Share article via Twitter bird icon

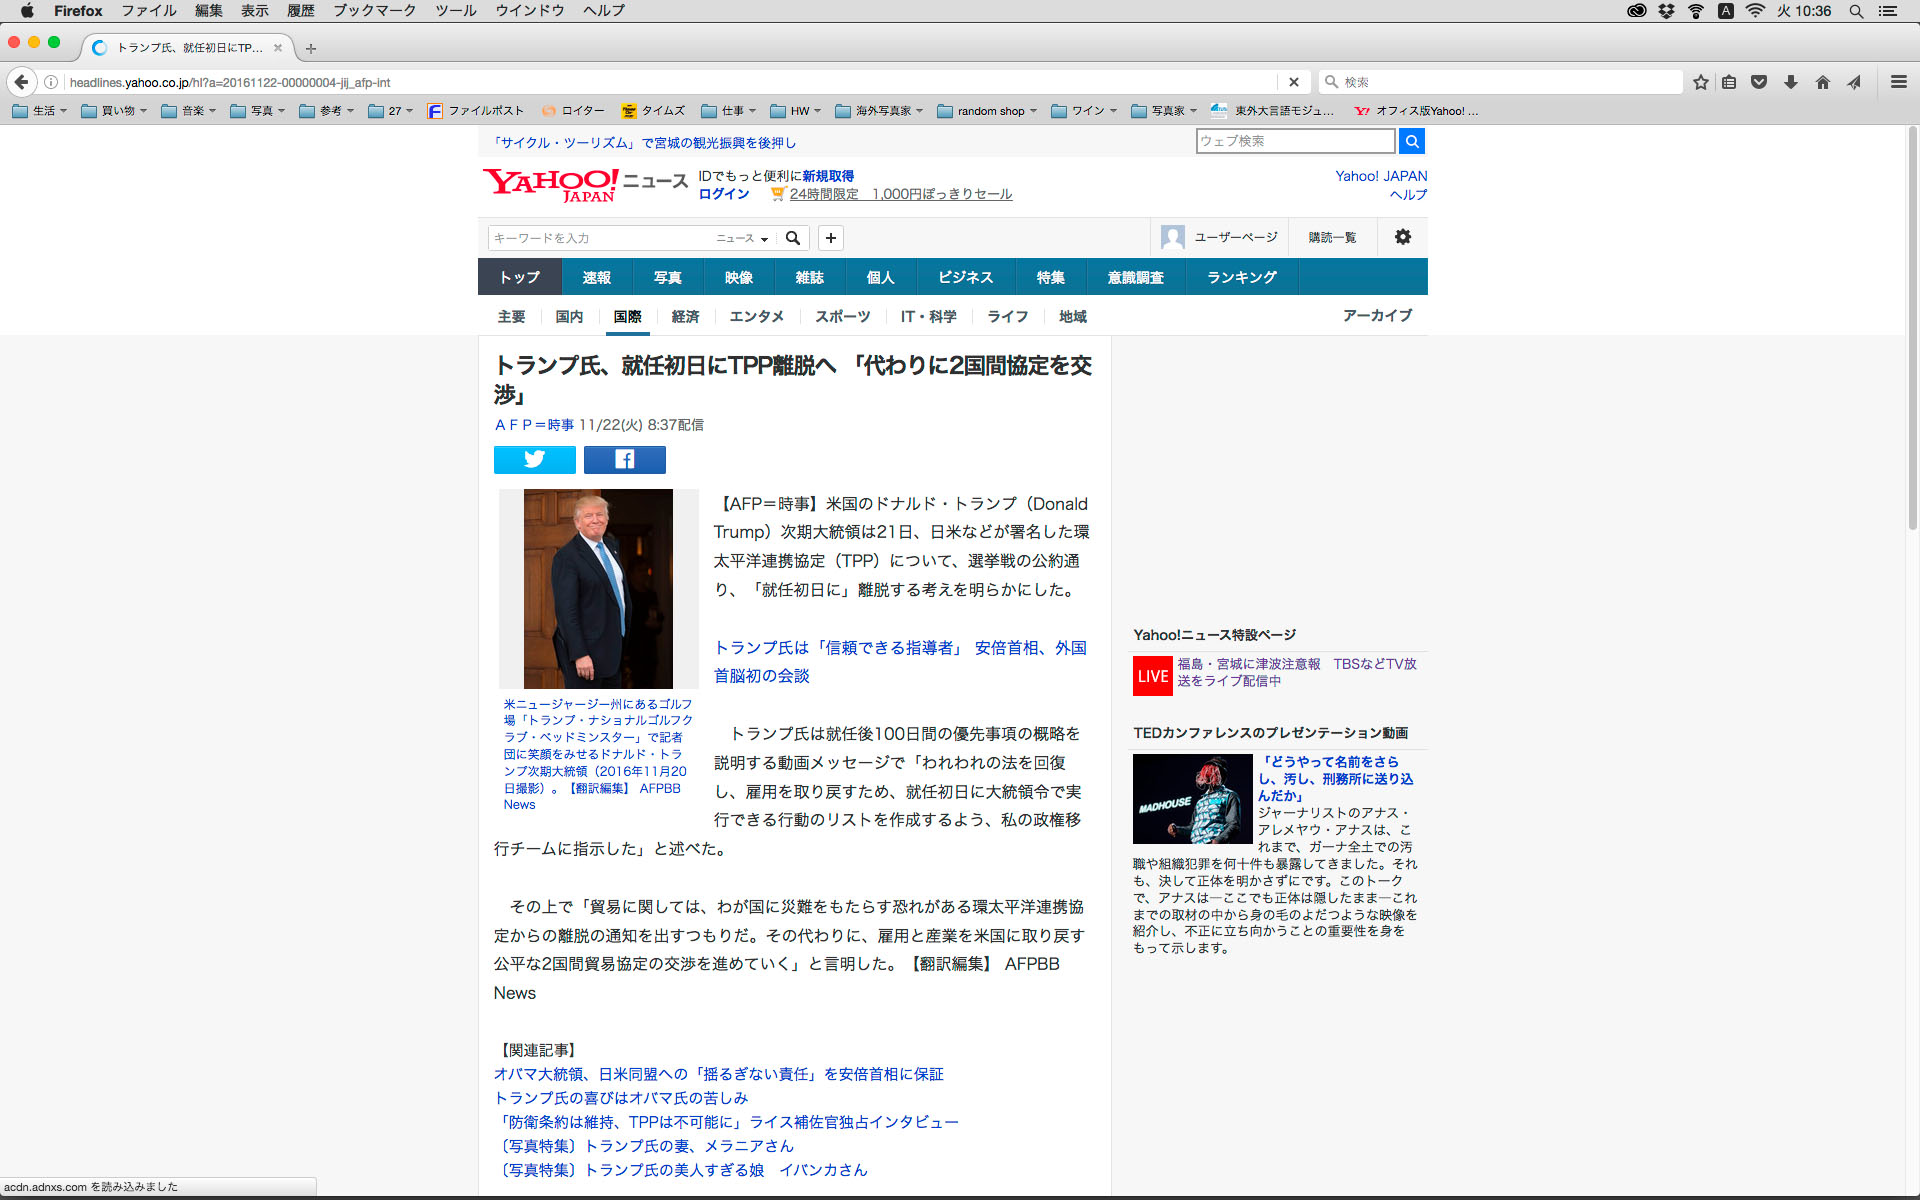534,459
